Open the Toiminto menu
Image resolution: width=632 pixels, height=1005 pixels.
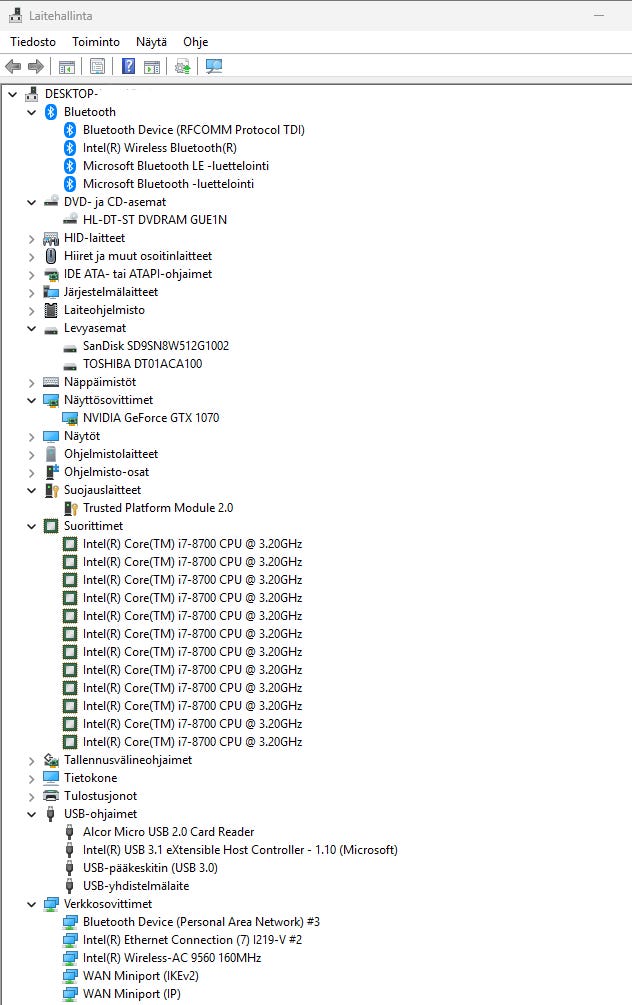96,42
